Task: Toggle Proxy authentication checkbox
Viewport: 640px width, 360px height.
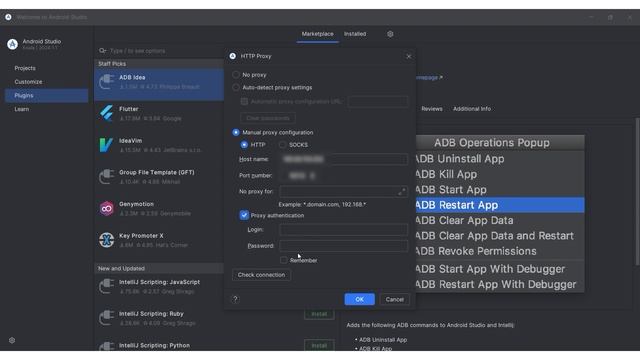Action: tap(244, 215)
